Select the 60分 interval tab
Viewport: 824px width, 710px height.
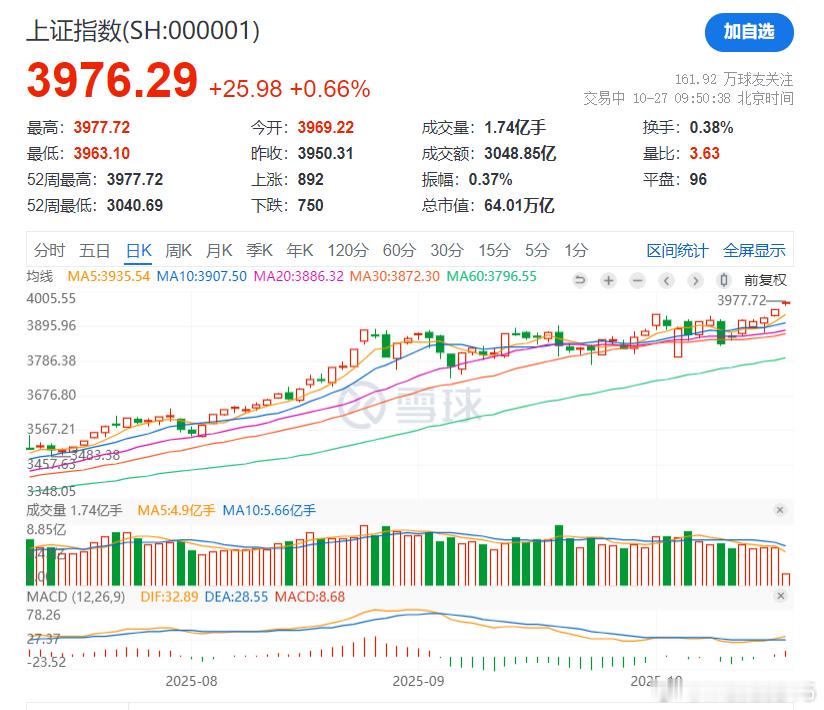point(399,250)
